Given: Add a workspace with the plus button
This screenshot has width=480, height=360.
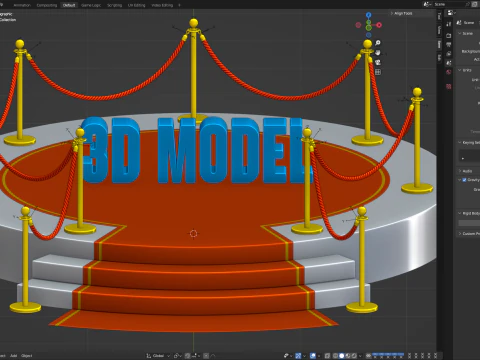Looking at the screenshot, I should 179,5.
